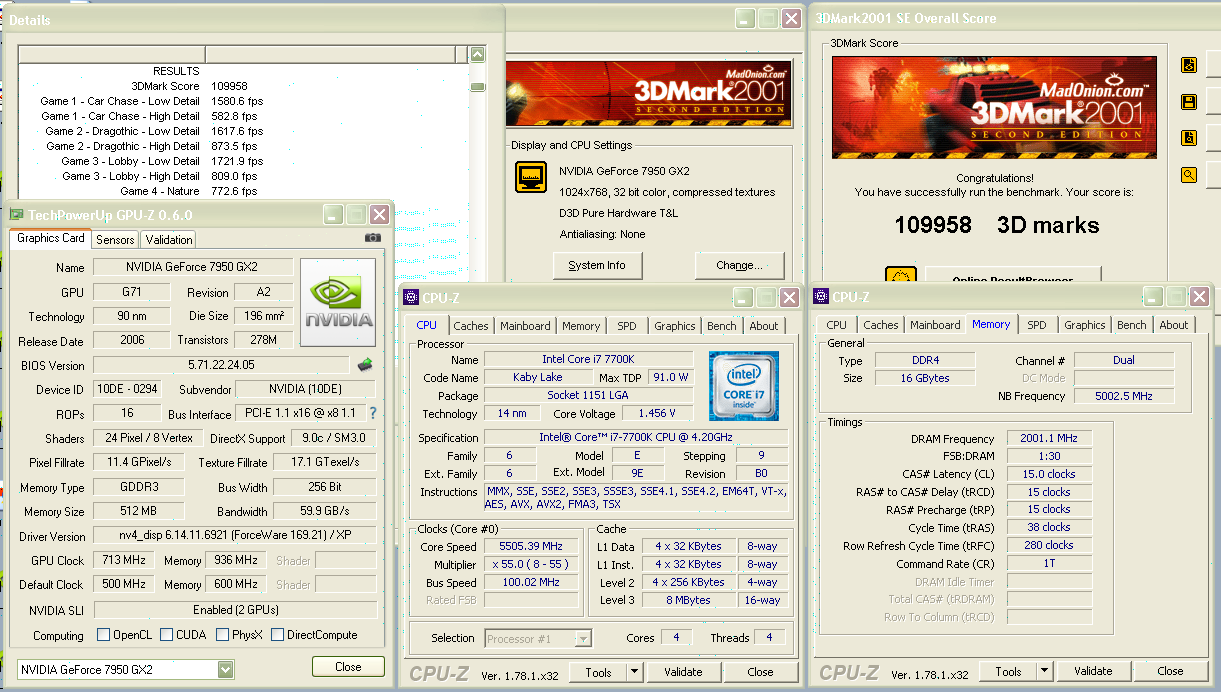Click the BIOS Version field 5.71.22.24.05
This screenshot has width=1221, height=692.
tap(222, 365)
